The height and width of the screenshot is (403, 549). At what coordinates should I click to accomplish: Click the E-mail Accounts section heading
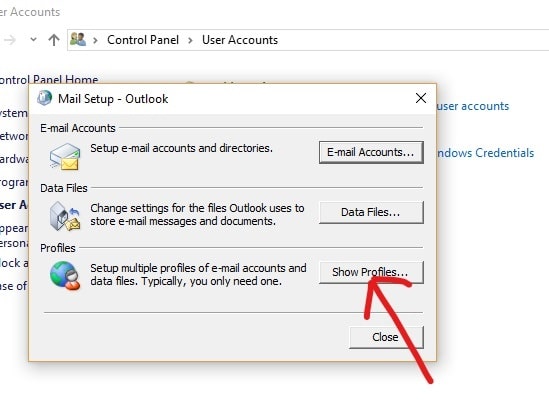[x=78, y=128]
